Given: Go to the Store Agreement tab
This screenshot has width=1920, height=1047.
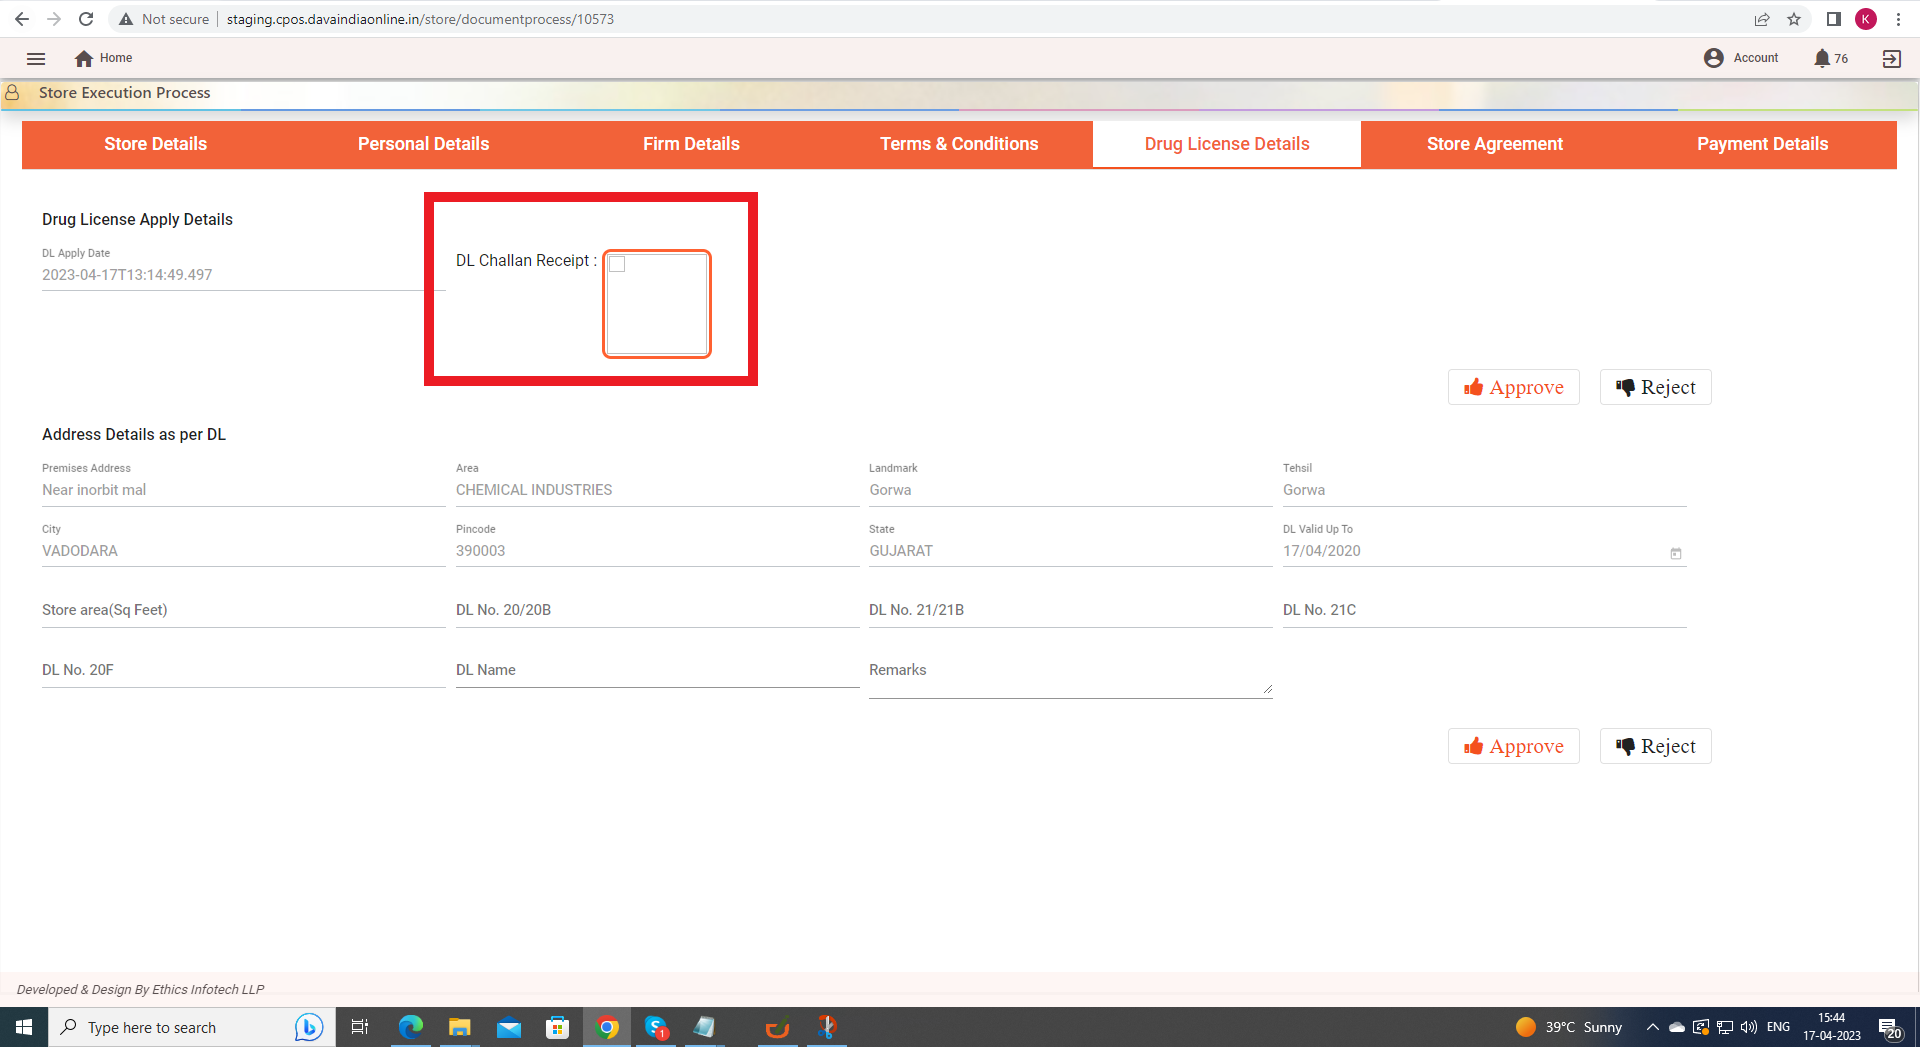Looking at the screenshot, I should 1494,144.
